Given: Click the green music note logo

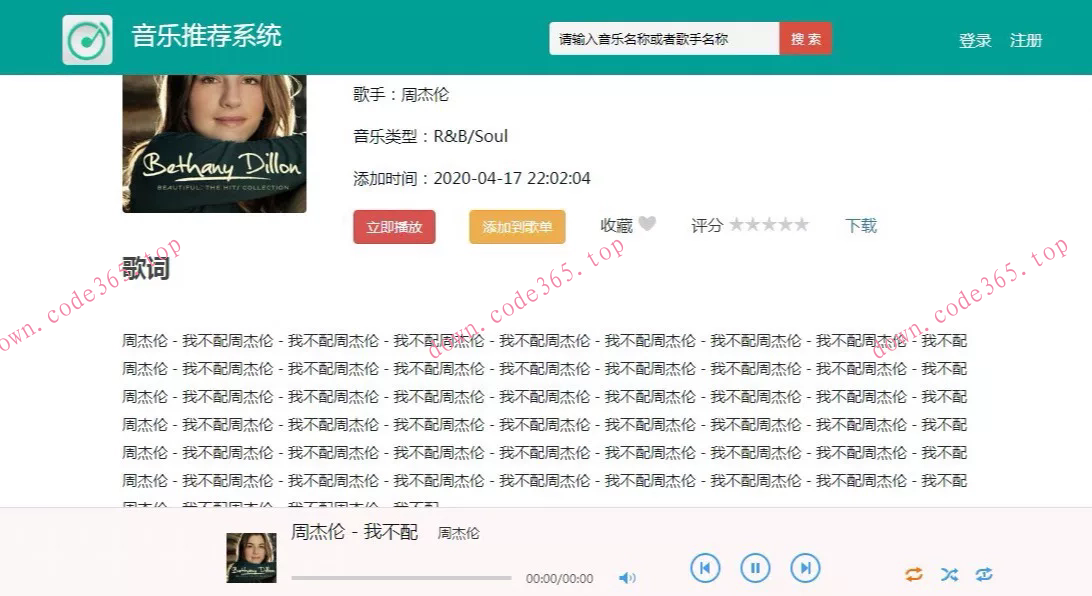Looking at the screenshot, I should (88, 36).
